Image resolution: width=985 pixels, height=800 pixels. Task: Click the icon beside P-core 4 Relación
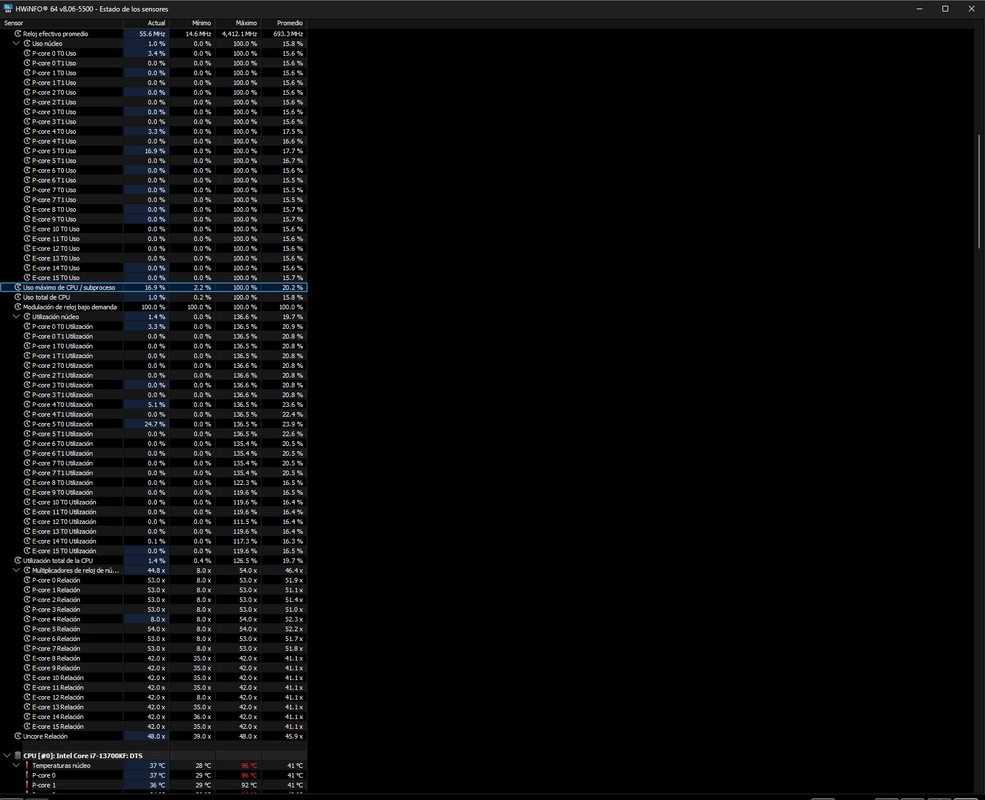click(27, 619)
